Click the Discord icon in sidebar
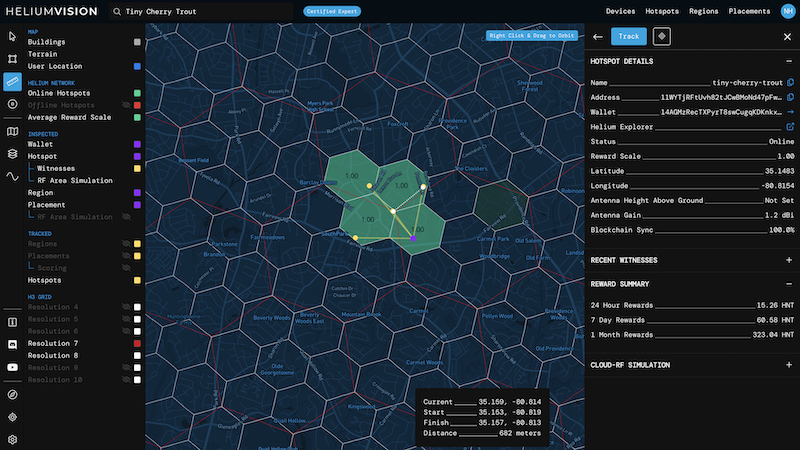800x450 pixels. pyautogui.click(x=12, y=344)
